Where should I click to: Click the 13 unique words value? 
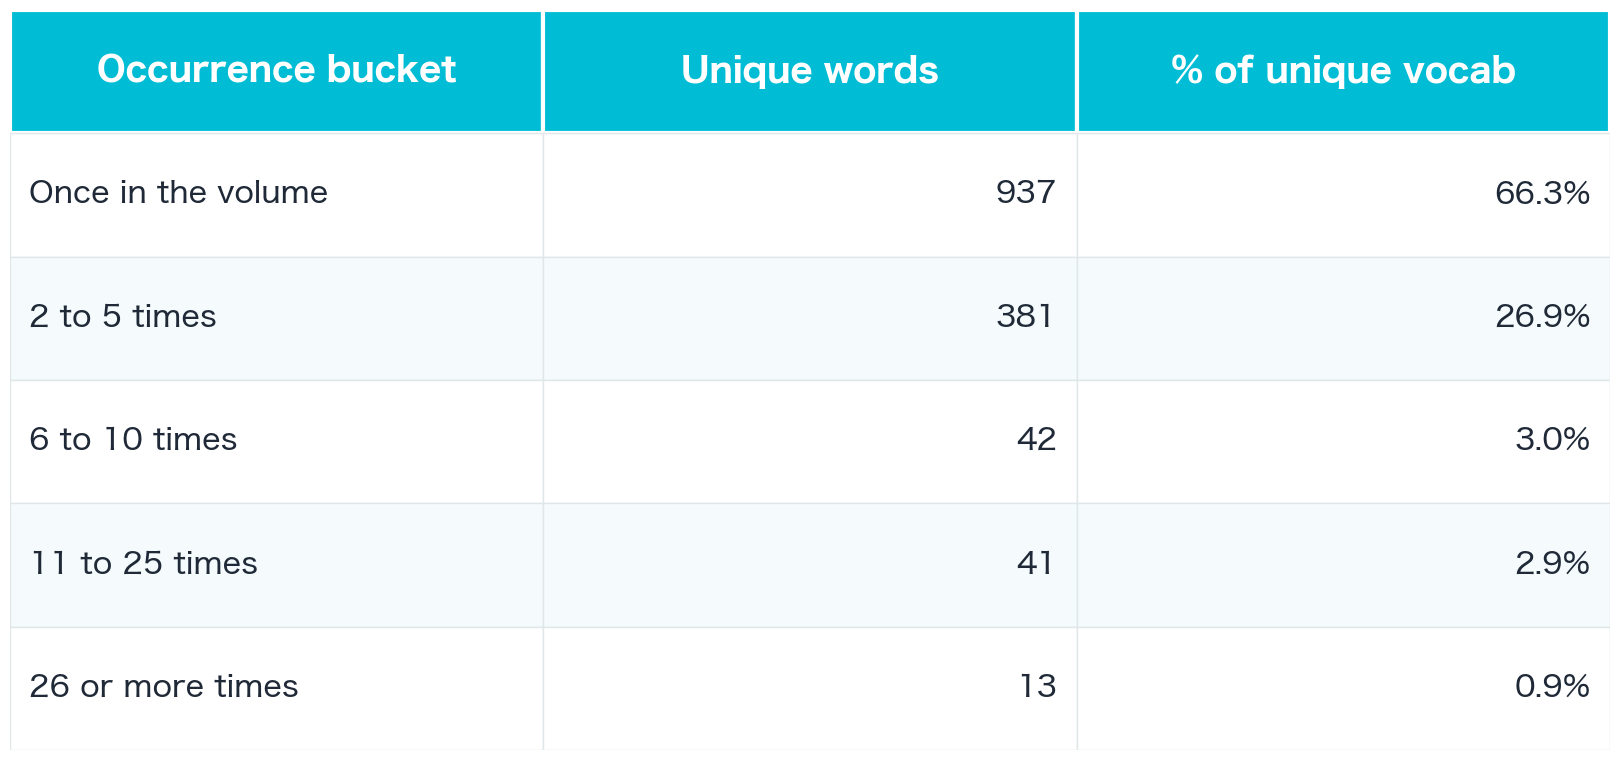coord(1037,686)
